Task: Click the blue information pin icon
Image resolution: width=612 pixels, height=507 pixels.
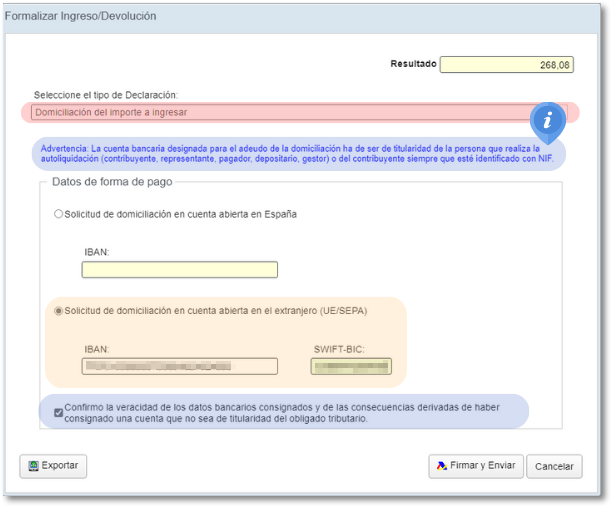Action: point(547,120)
